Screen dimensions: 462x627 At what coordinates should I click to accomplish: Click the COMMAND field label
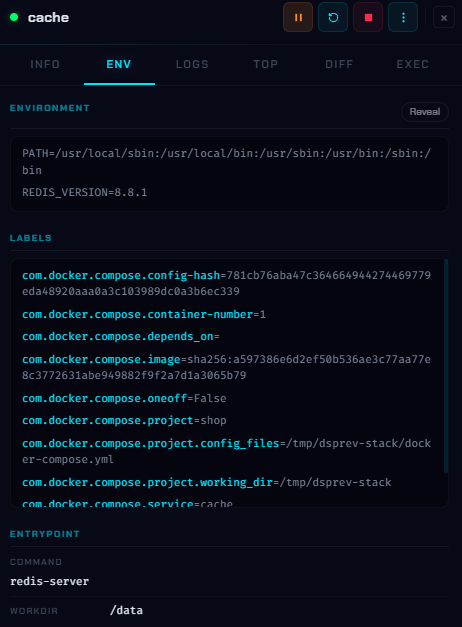pos(36,562)
